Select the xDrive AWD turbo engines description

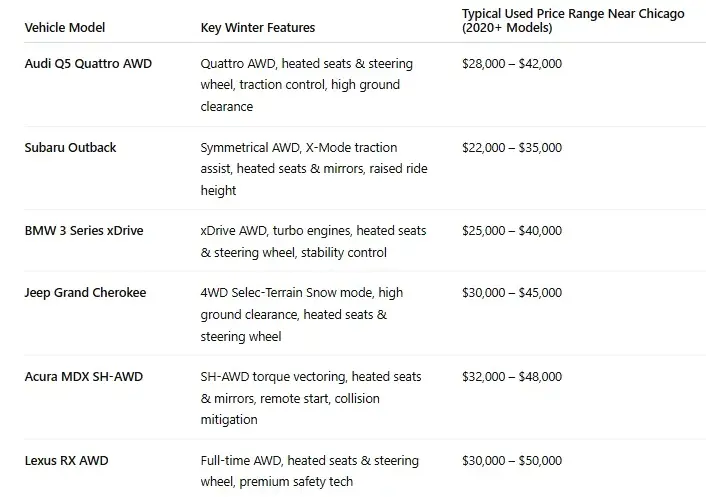click(313, 242)
